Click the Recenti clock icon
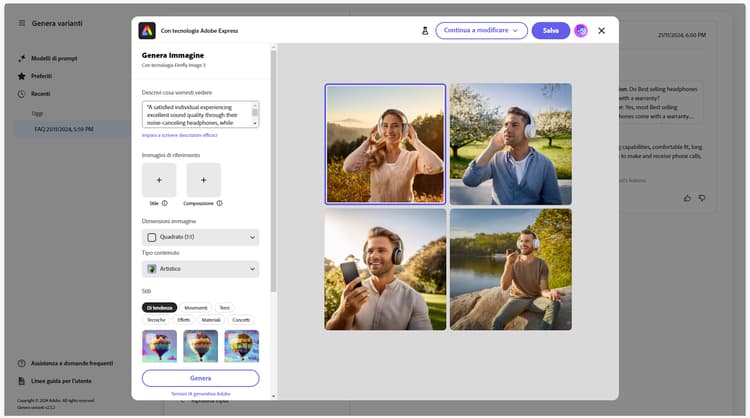Image resolution: width=750 pixels, height=418 pixels. pos(22,94)
